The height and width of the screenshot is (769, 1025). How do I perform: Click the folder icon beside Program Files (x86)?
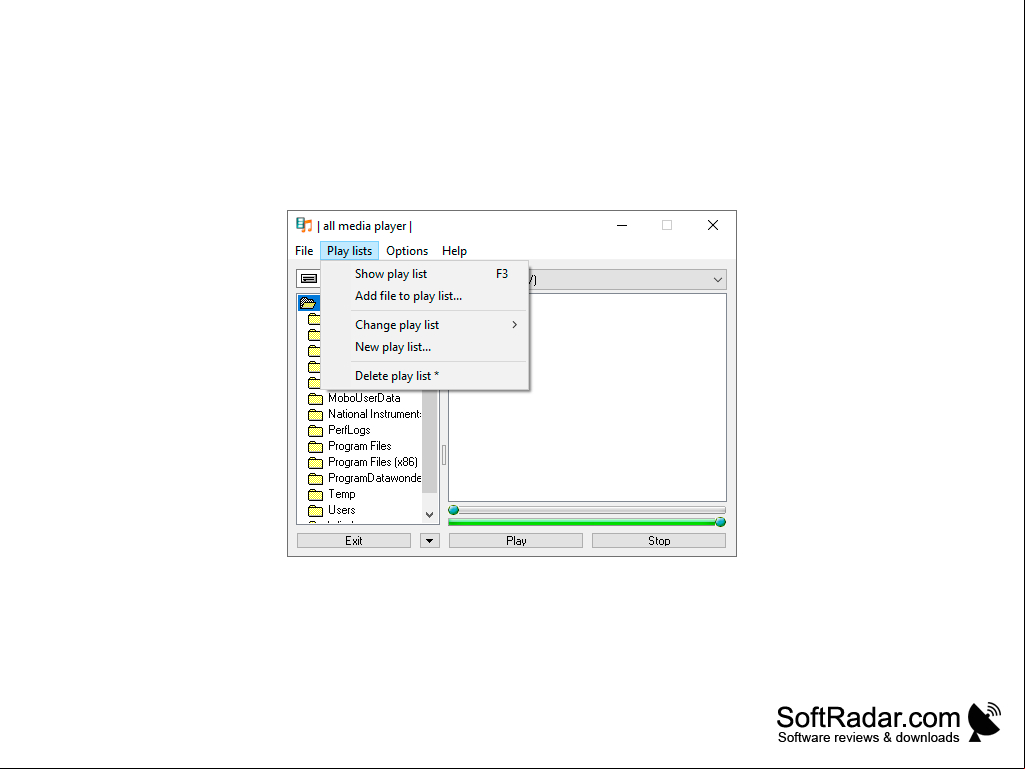316,462
